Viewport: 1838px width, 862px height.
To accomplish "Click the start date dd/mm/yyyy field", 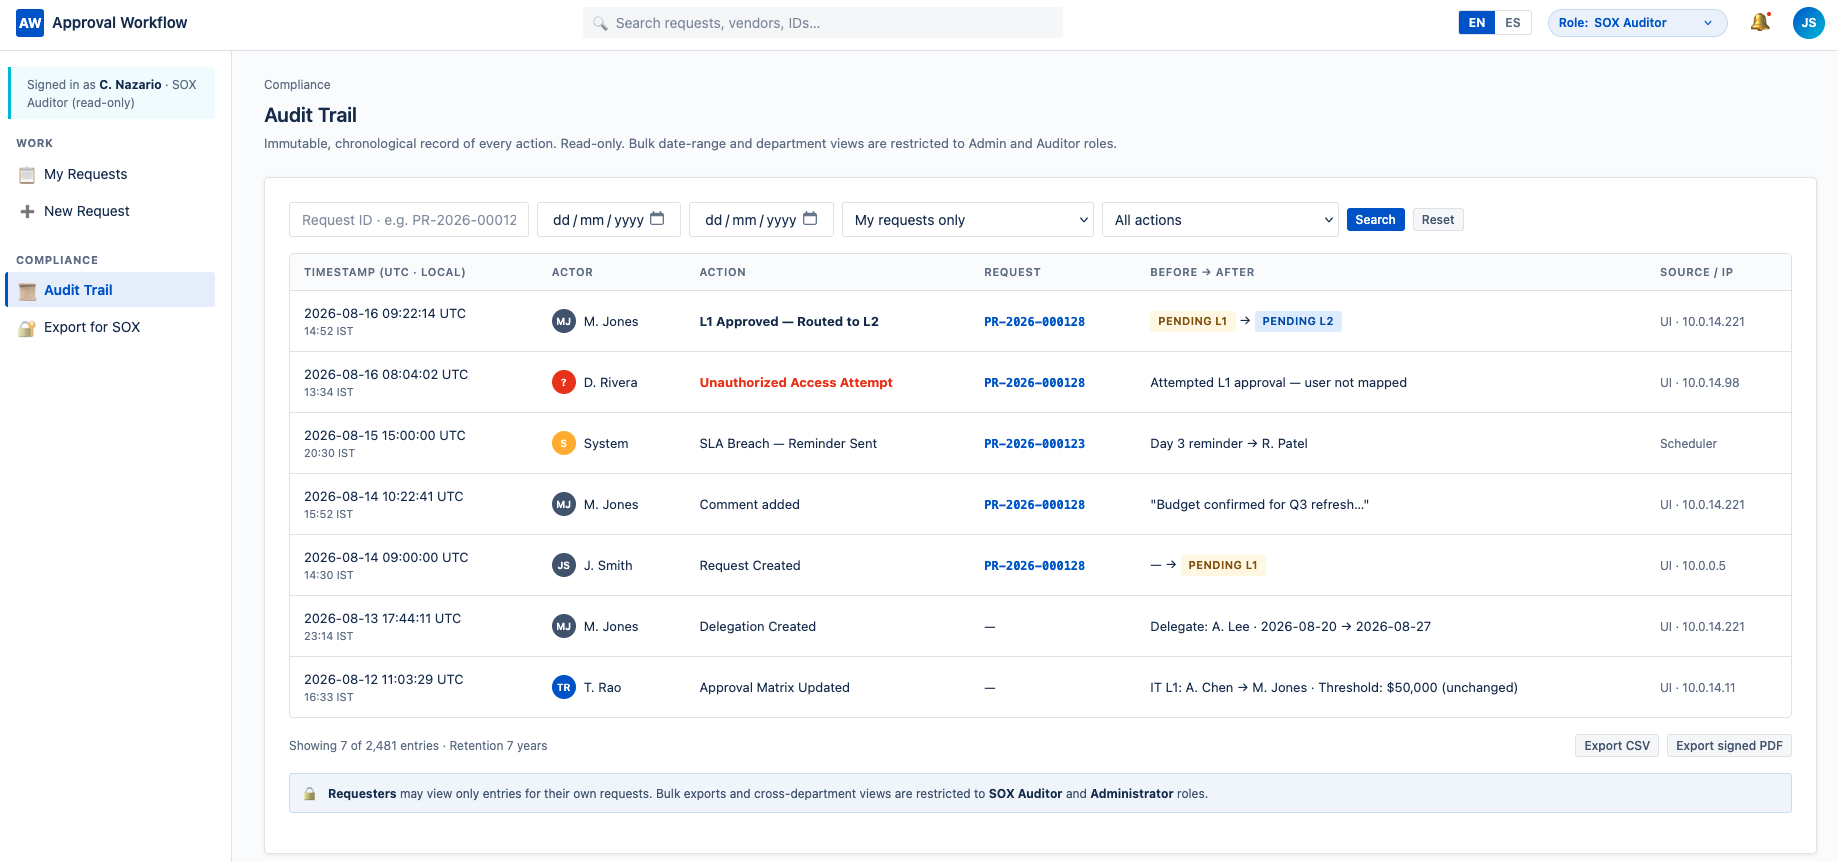I will point(609,220).
